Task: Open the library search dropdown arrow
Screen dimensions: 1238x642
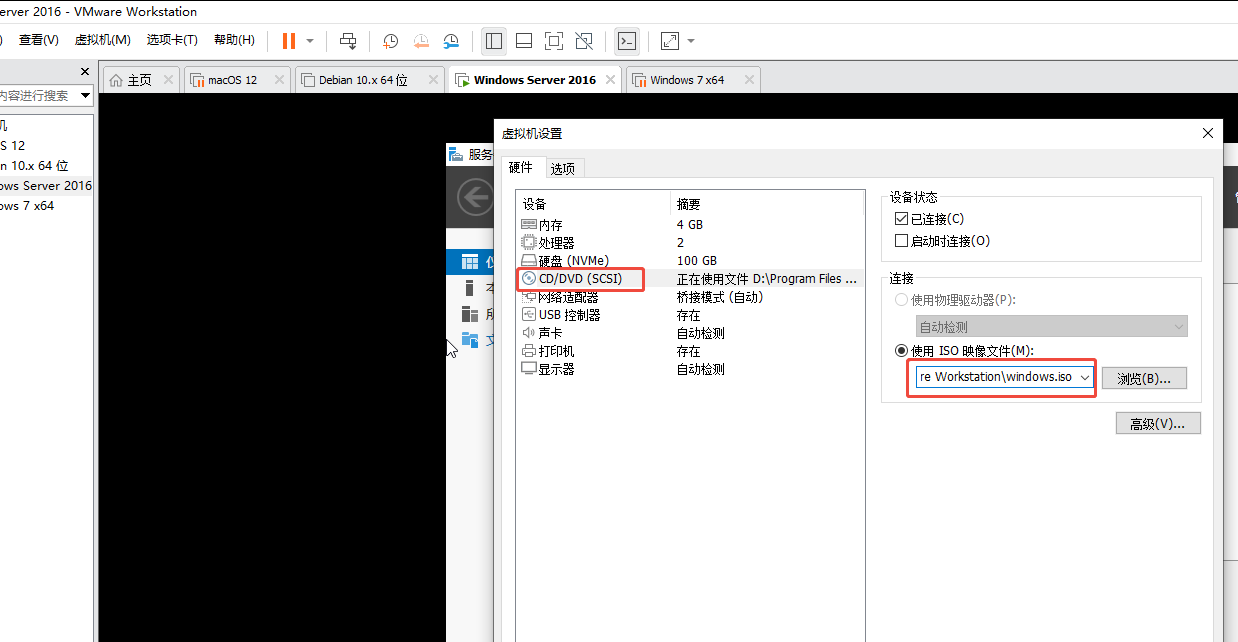Action: 85,96
